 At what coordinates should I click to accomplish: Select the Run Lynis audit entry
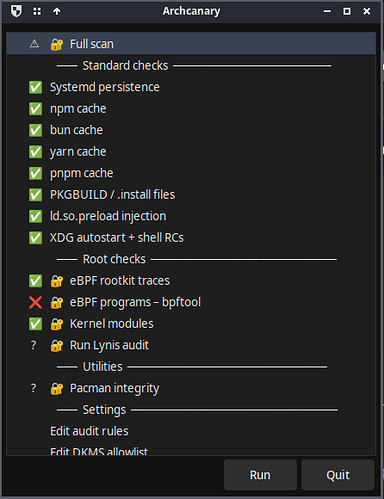pyautogui.click(x=191, y=345)
